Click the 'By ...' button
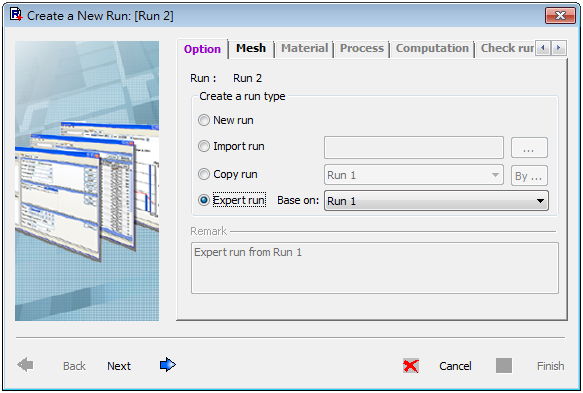 (x=529, y=175)
